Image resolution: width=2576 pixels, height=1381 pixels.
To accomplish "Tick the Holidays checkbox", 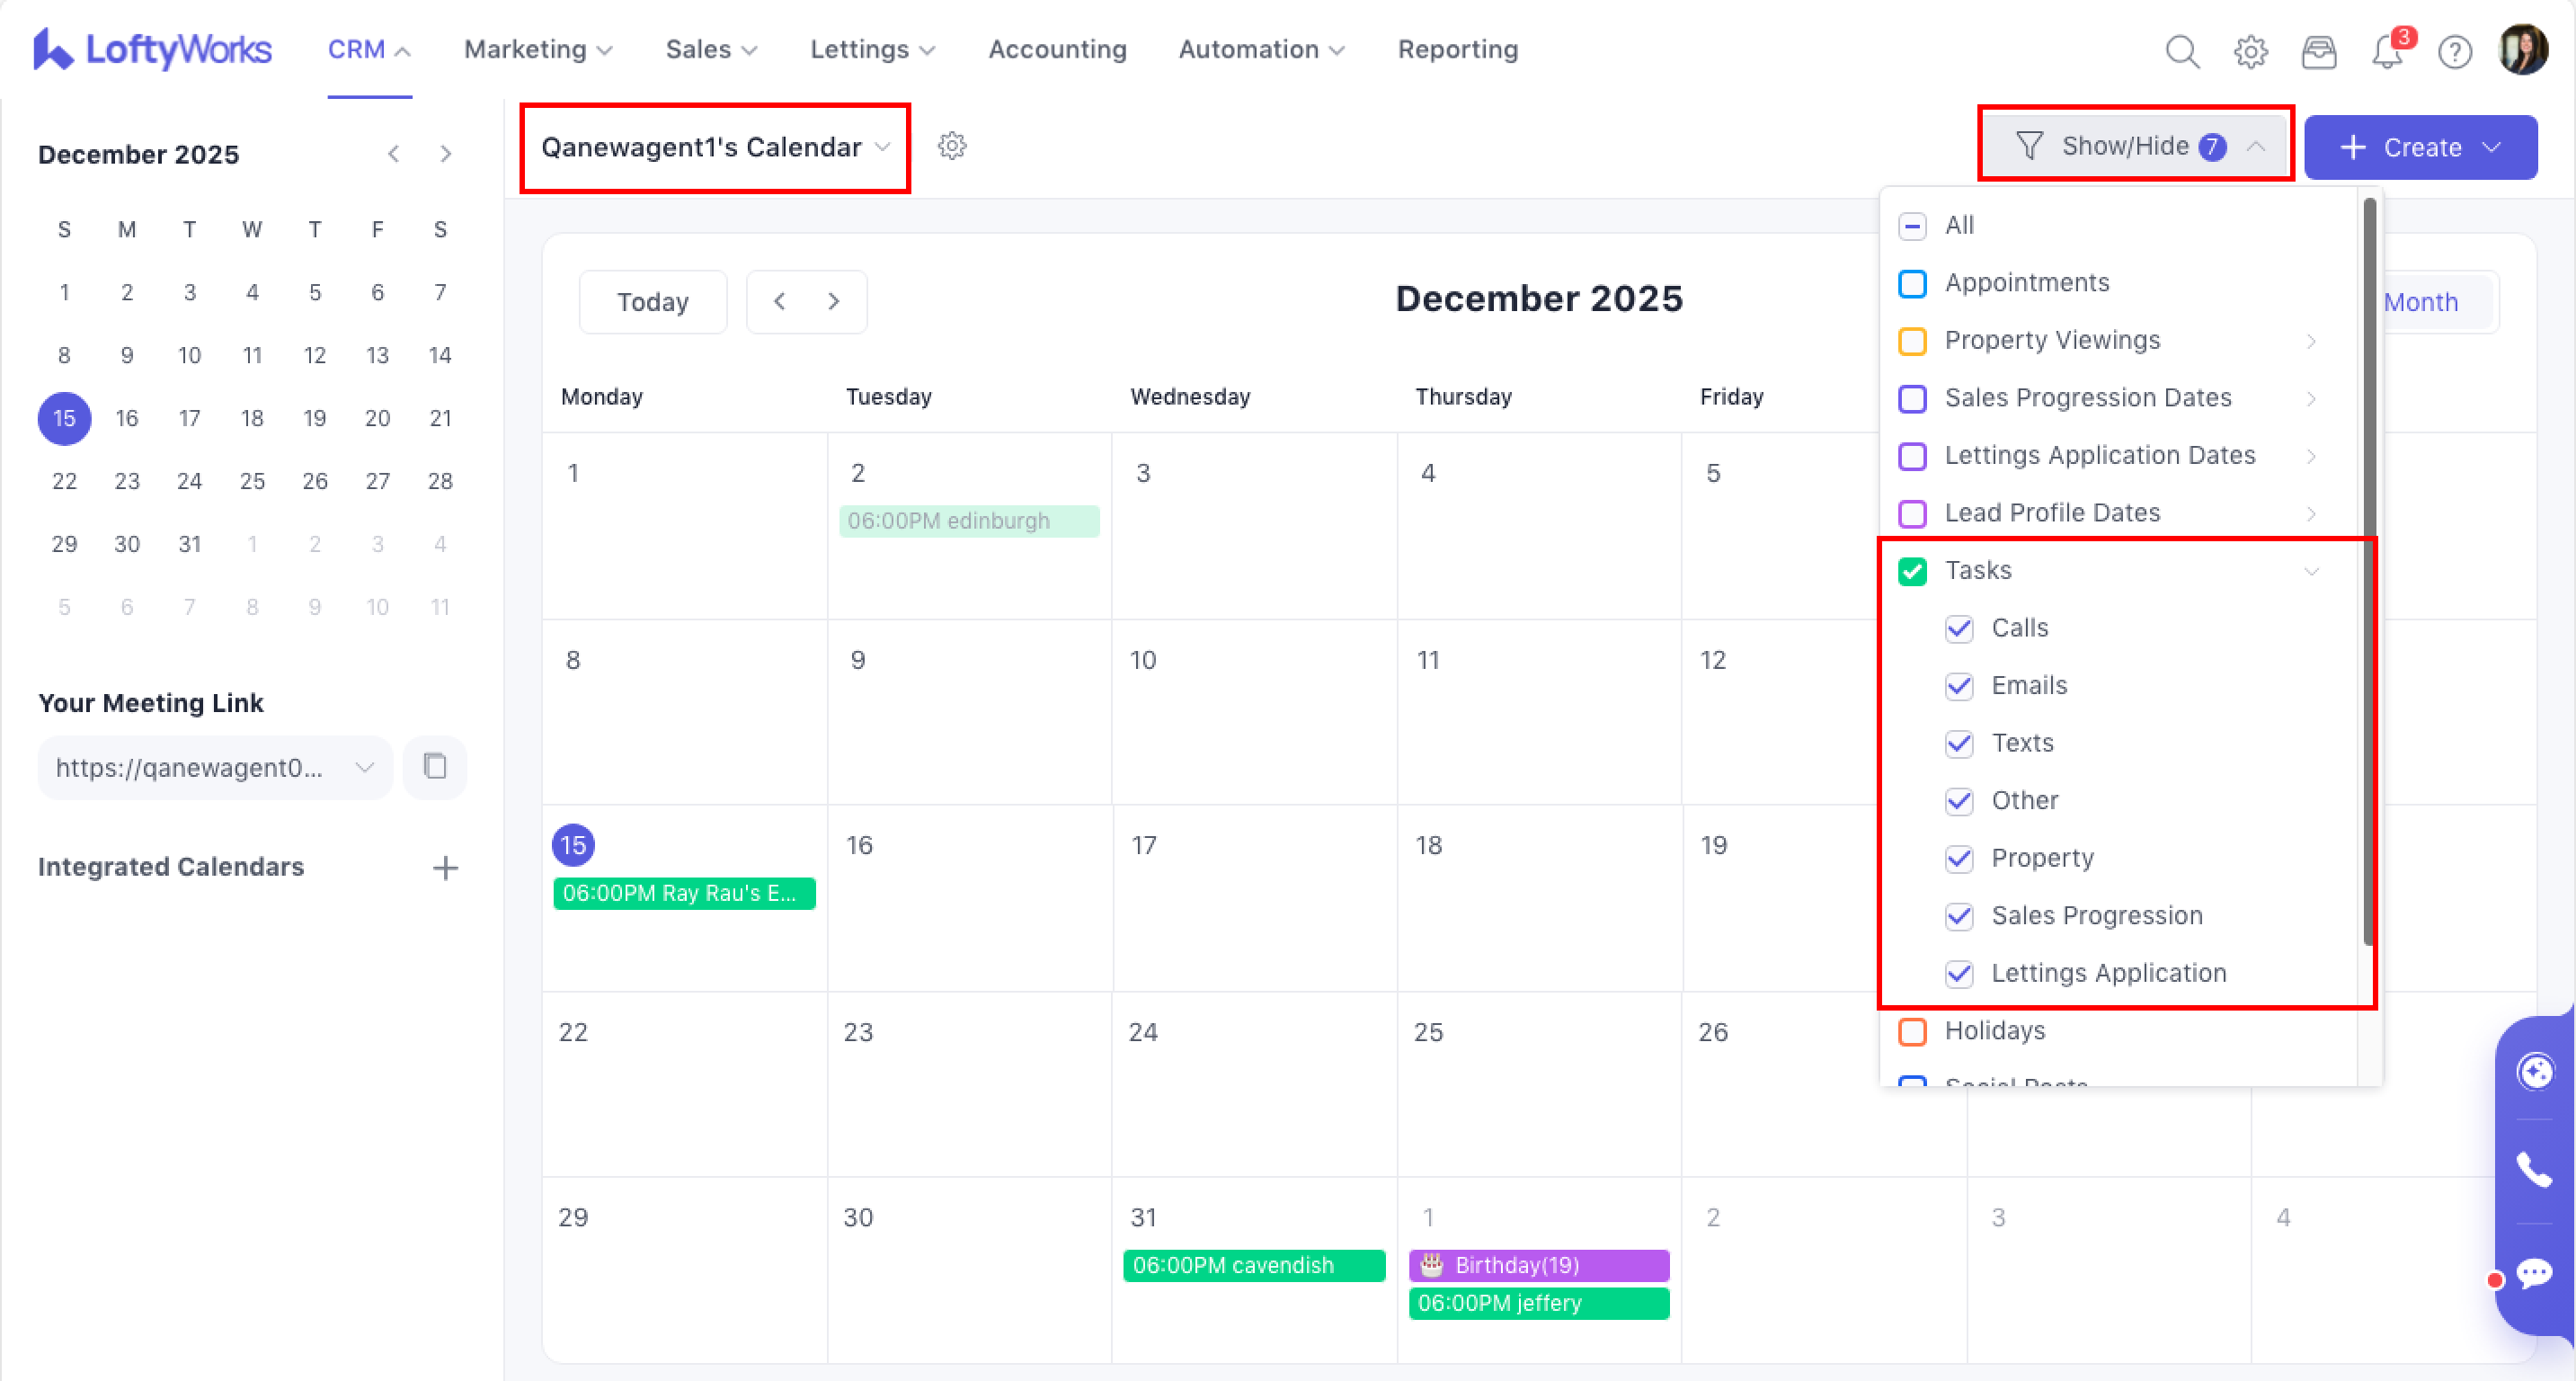I will 1912,1031.
